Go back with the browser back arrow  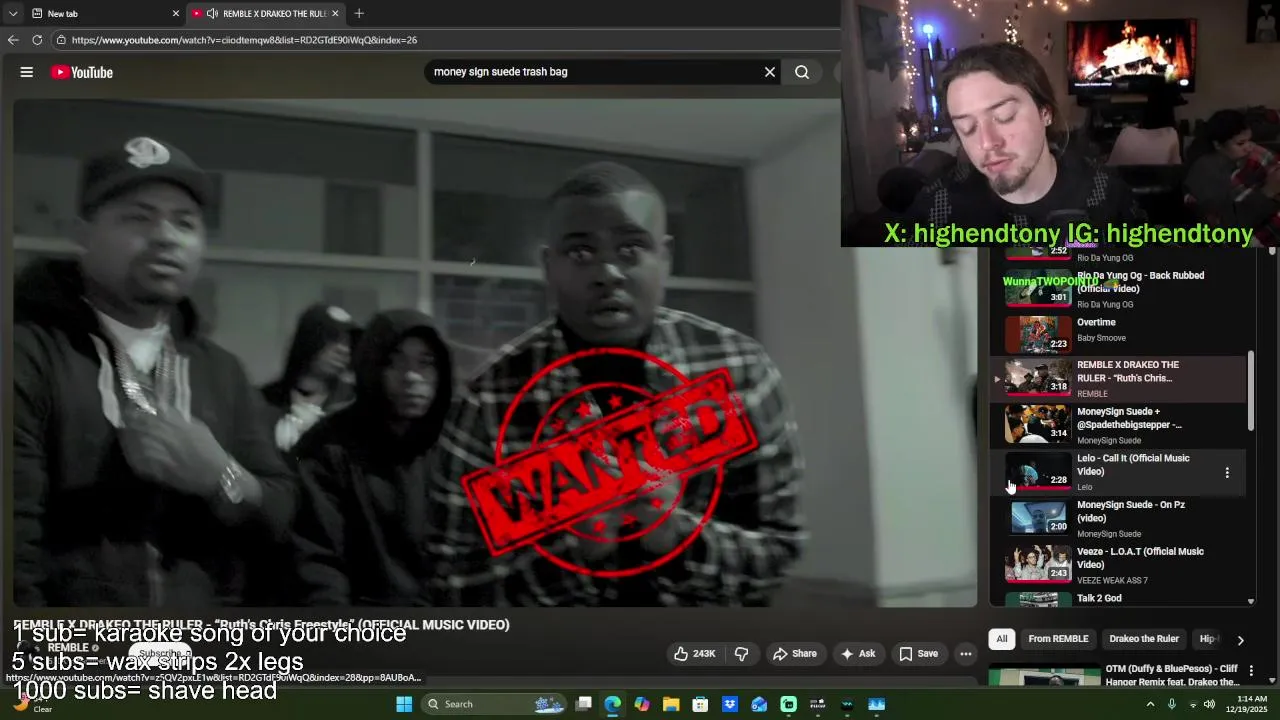[x=13, y=40]
